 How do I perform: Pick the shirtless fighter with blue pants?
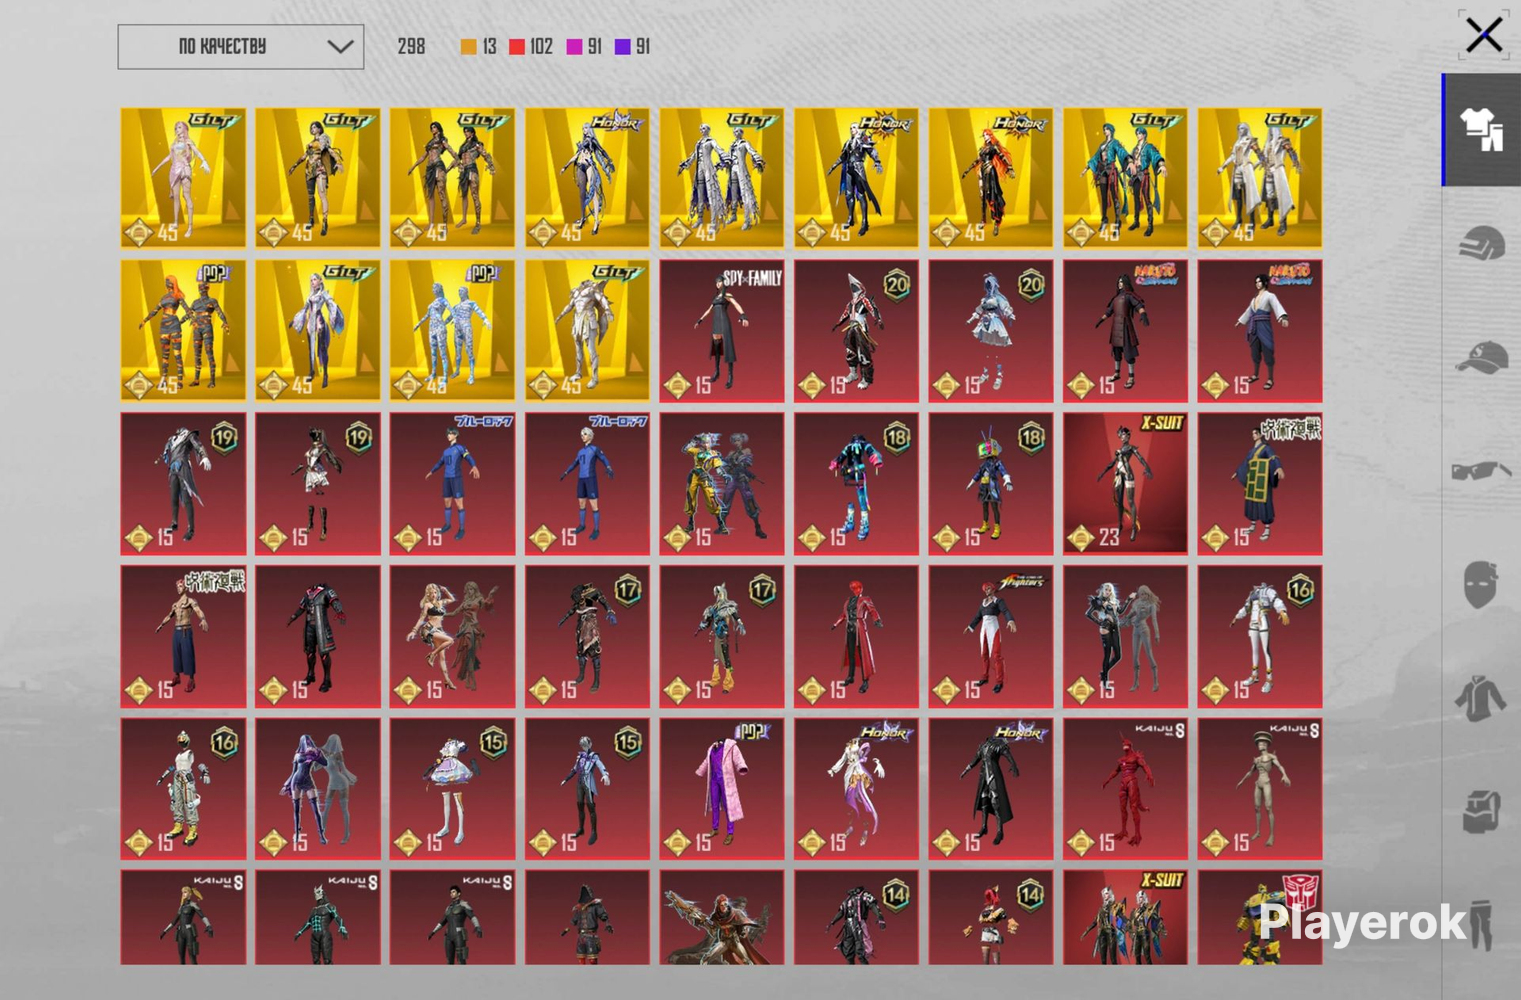click(183, 637)
